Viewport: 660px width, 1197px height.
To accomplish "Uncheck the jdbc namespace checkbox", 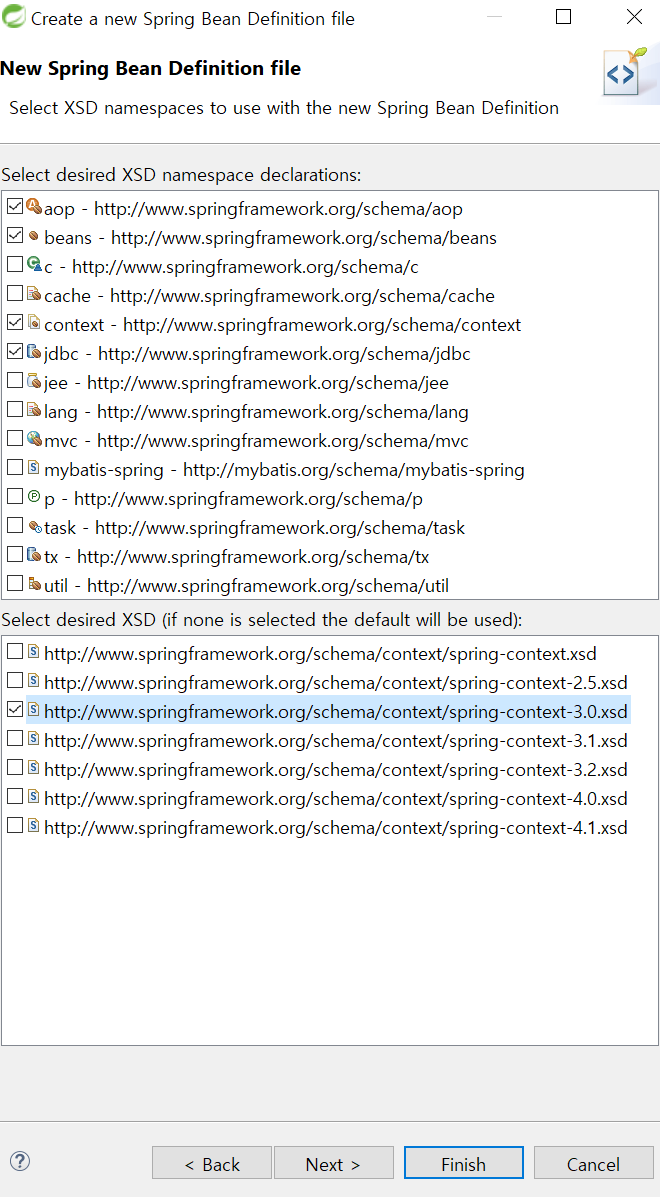I will coord(14,352).
